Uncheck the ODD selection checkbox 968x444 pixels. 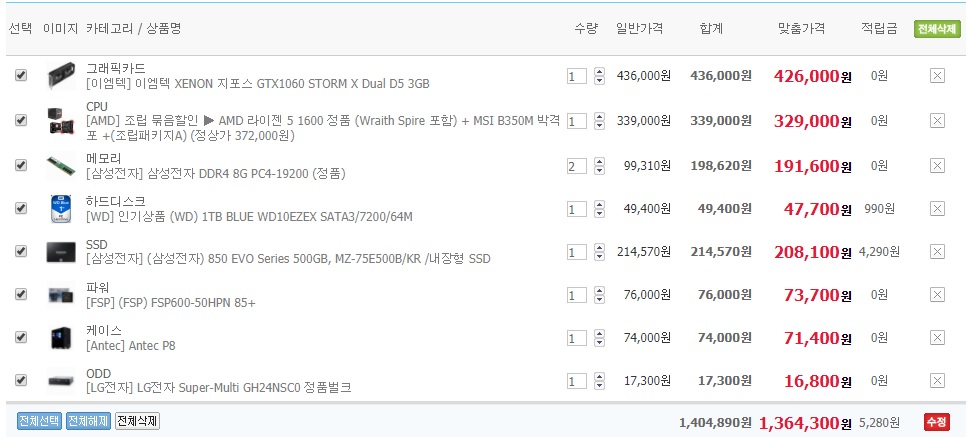(21, 380)
